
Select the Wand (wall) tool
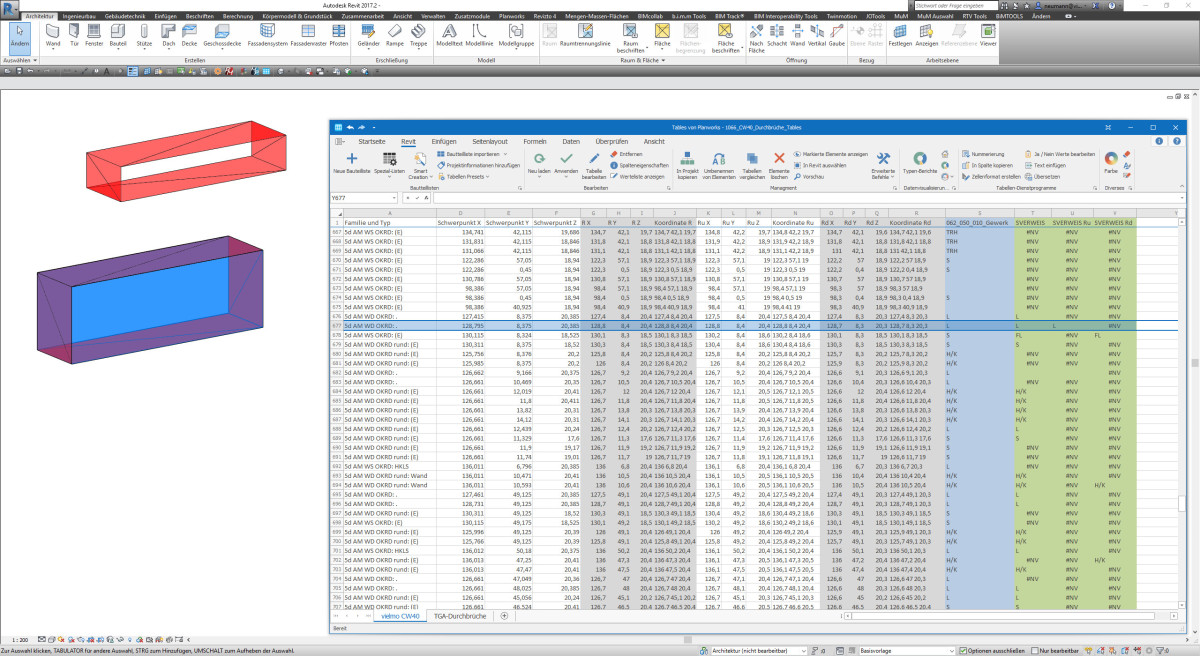[x=53, y=34]
